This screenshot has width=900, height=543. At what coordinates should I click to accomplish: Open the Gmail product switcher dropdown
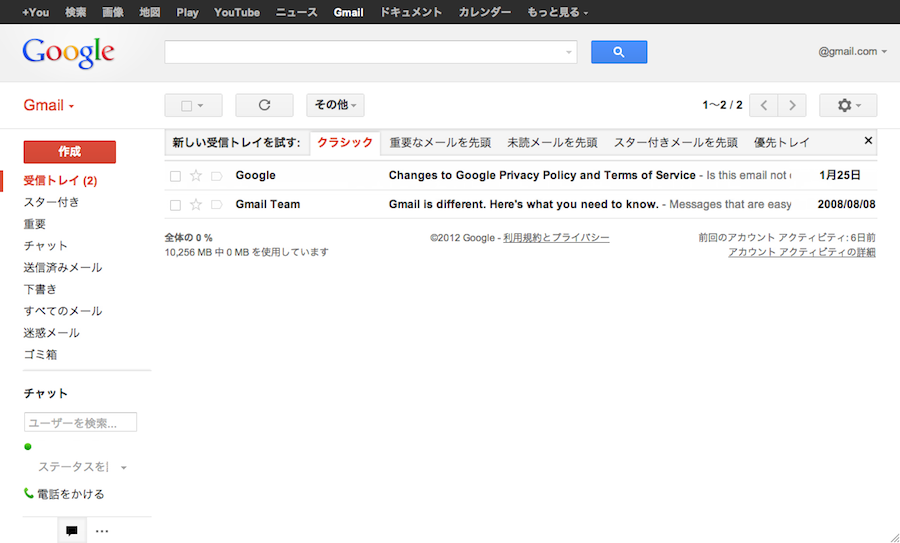(x=49, y=106)
